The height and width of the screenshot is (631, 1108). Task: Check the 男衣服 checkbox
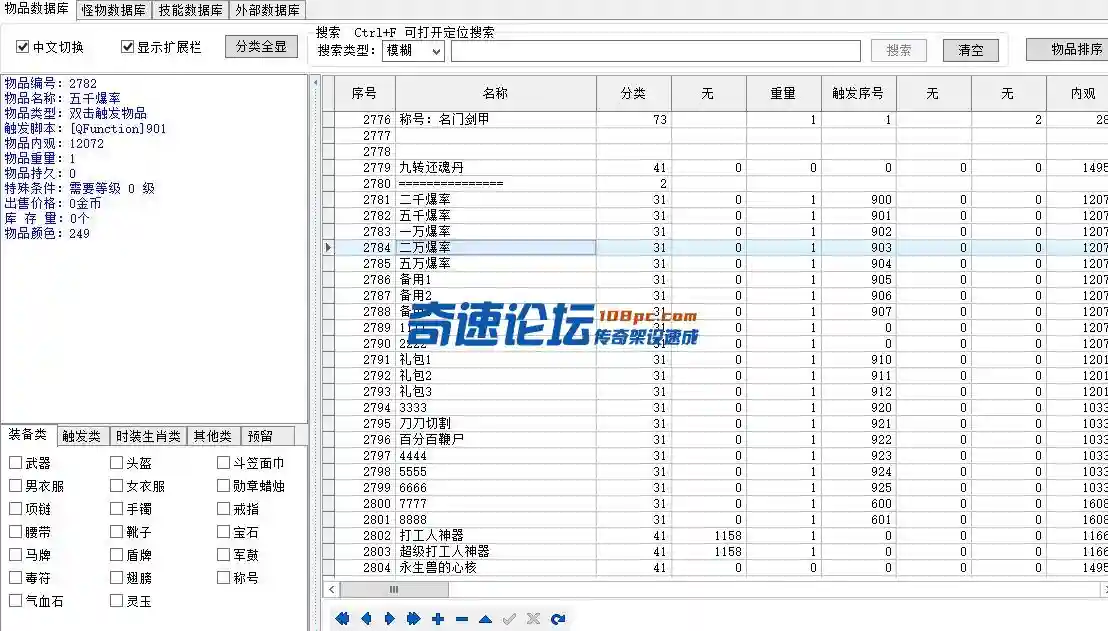click(16, 485)
